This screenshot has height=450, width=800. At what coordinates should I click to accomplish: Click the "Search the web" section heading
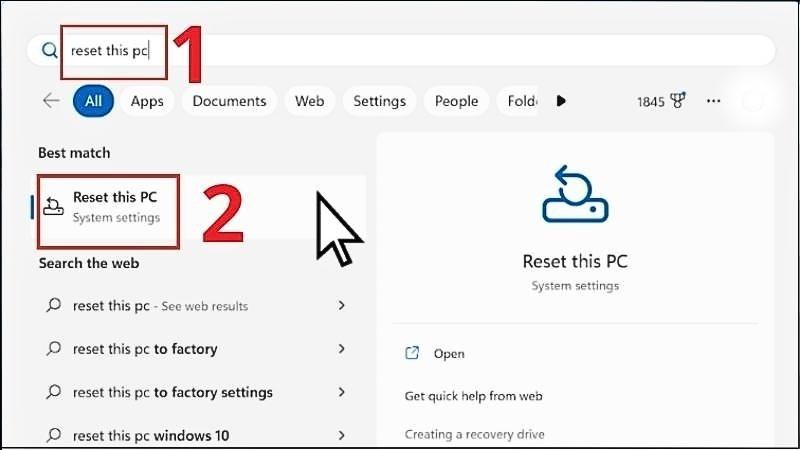tap(89, 263)
